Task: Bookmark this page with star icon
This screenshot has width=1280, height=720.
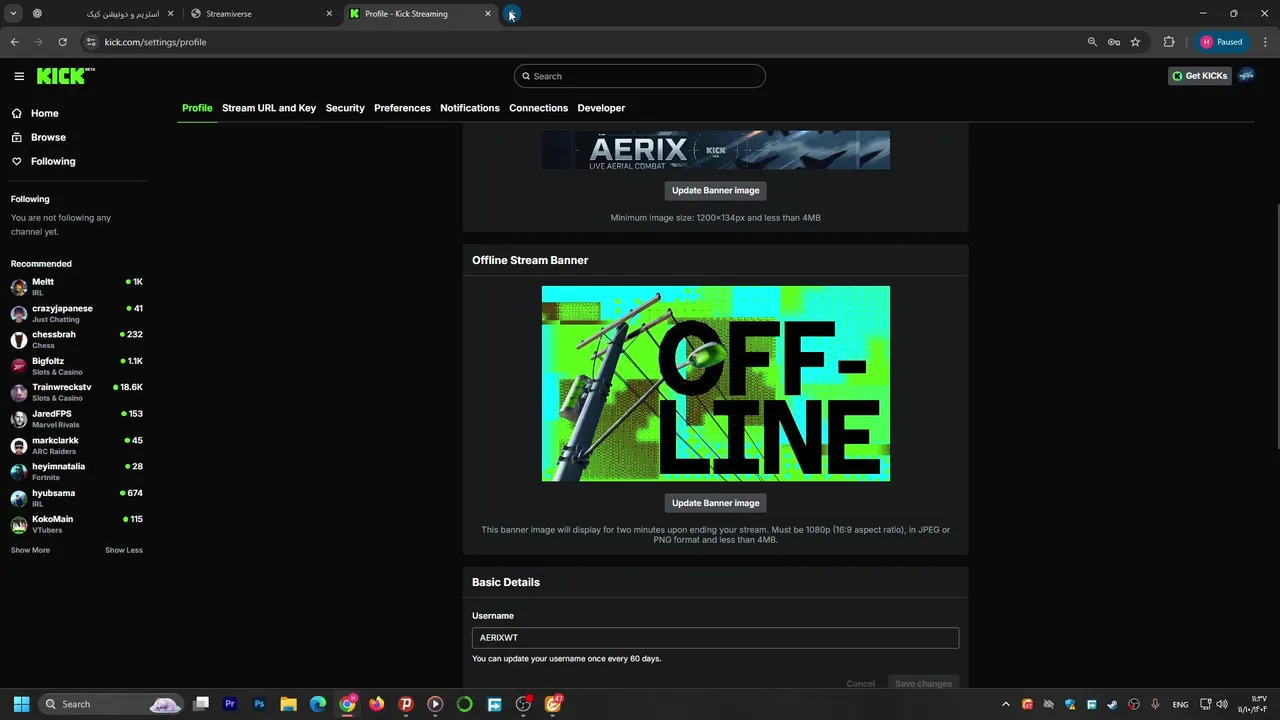Action: pyautogui.click(x=1135, y=42)
